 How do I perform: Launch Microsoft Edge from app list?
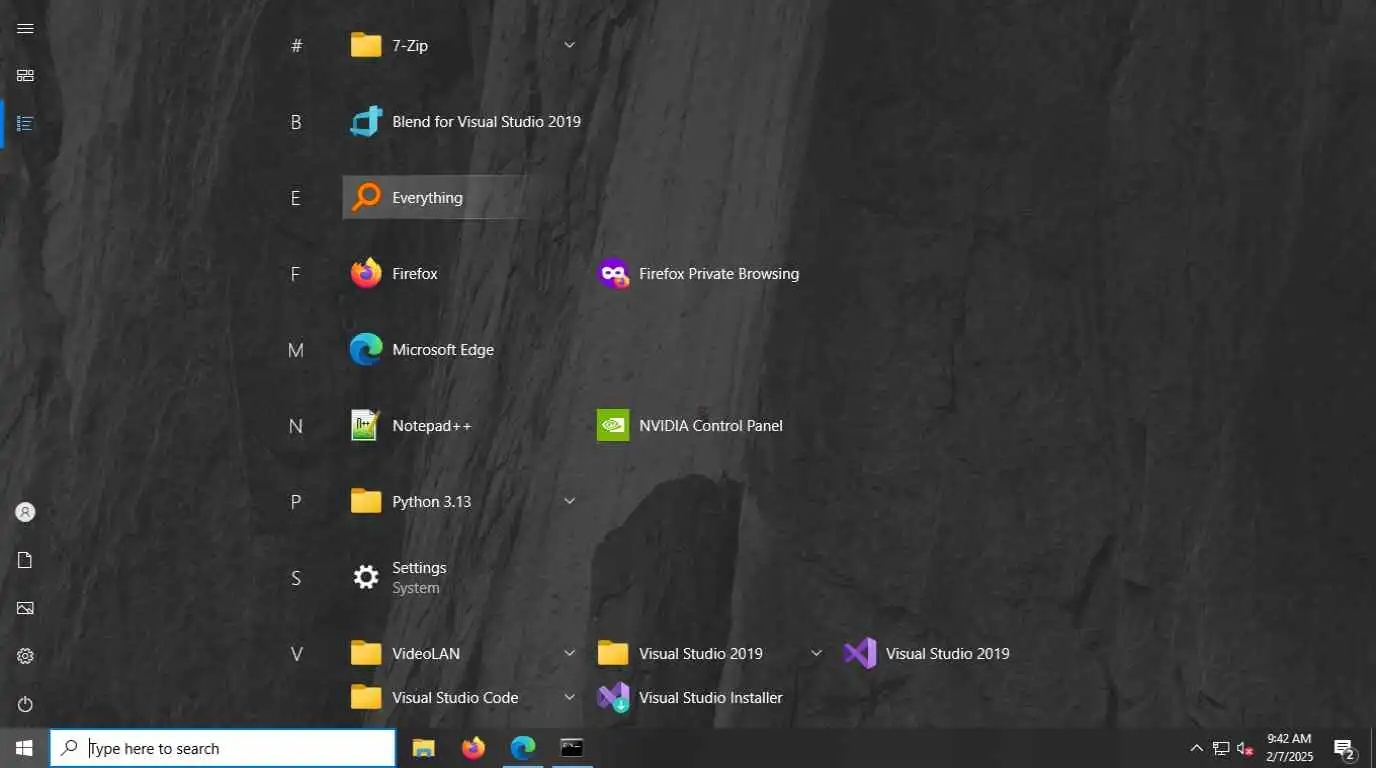click(x=465, y=350)
